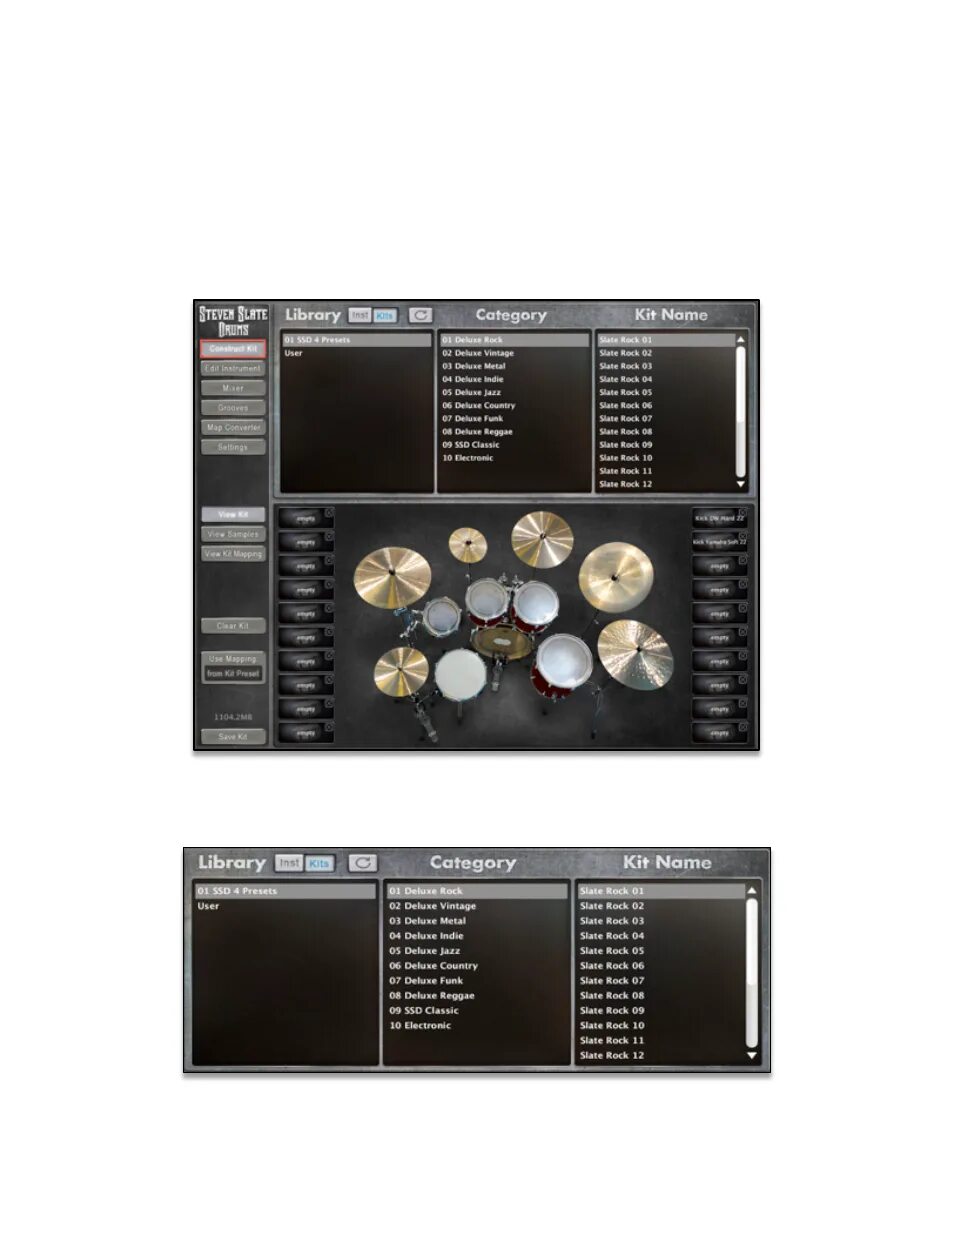
Task: Click the Kit Name scroll-down arrow in the enlarged browser image
Action: 752,1056
